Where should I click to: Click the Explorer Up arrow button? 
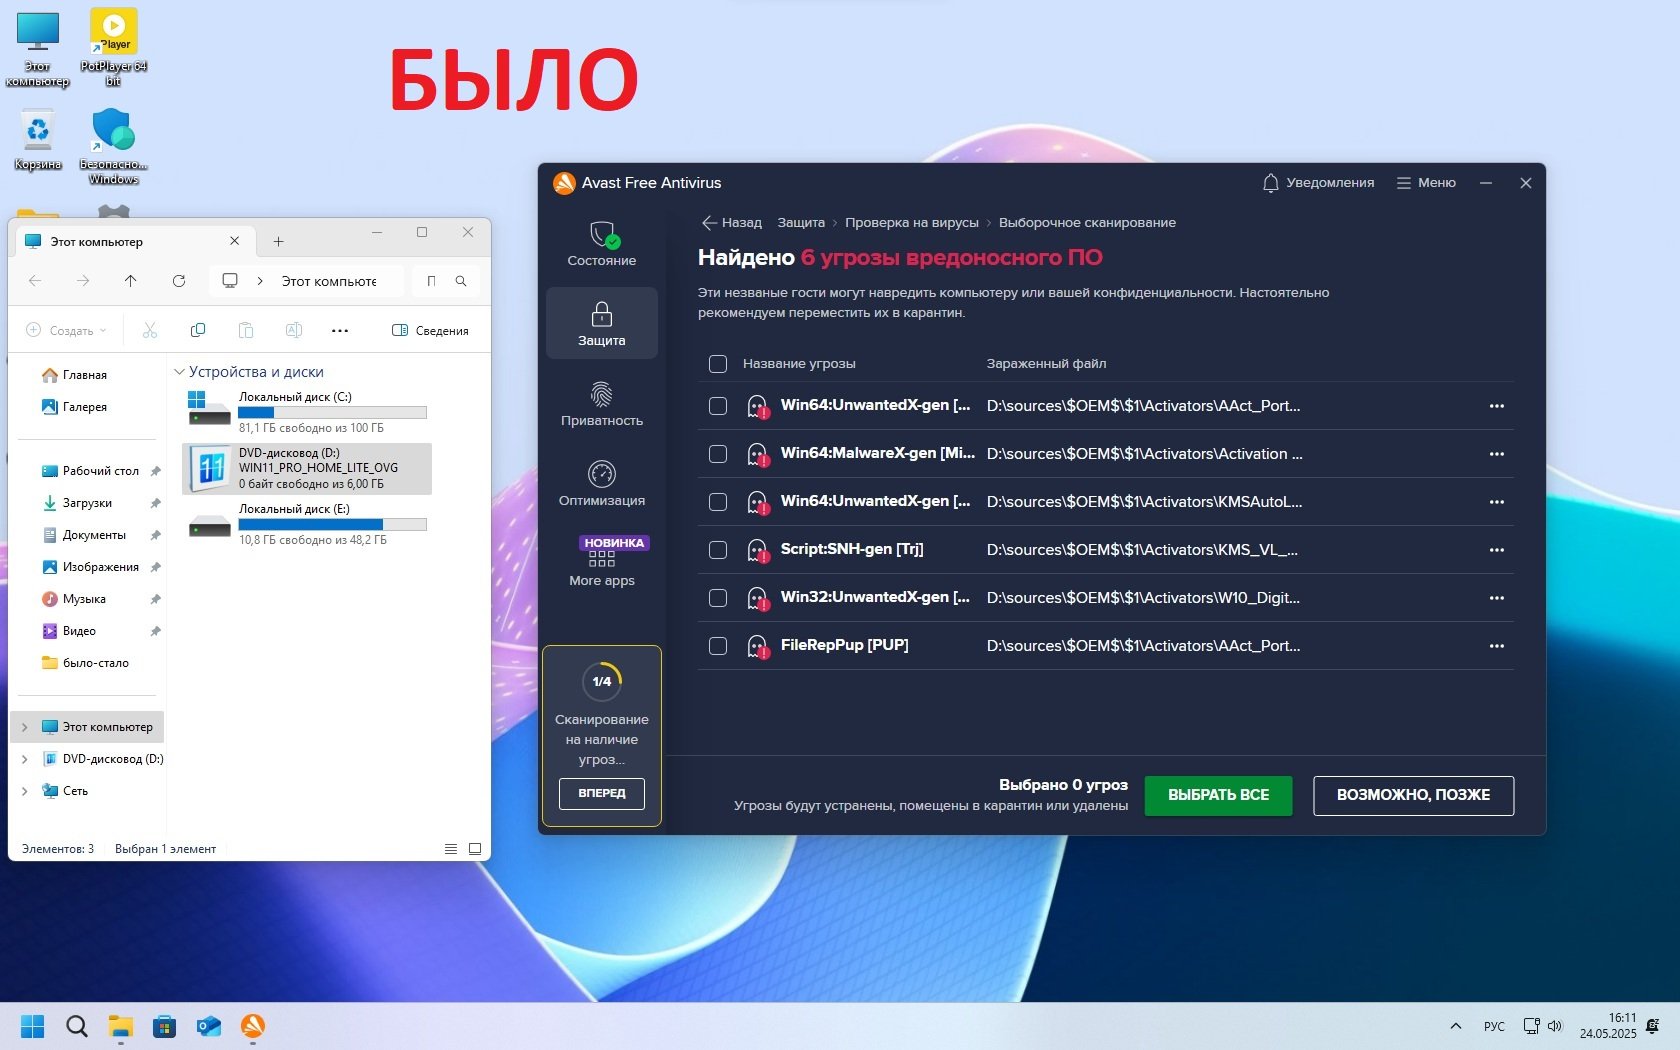click(x=131, y=281)
